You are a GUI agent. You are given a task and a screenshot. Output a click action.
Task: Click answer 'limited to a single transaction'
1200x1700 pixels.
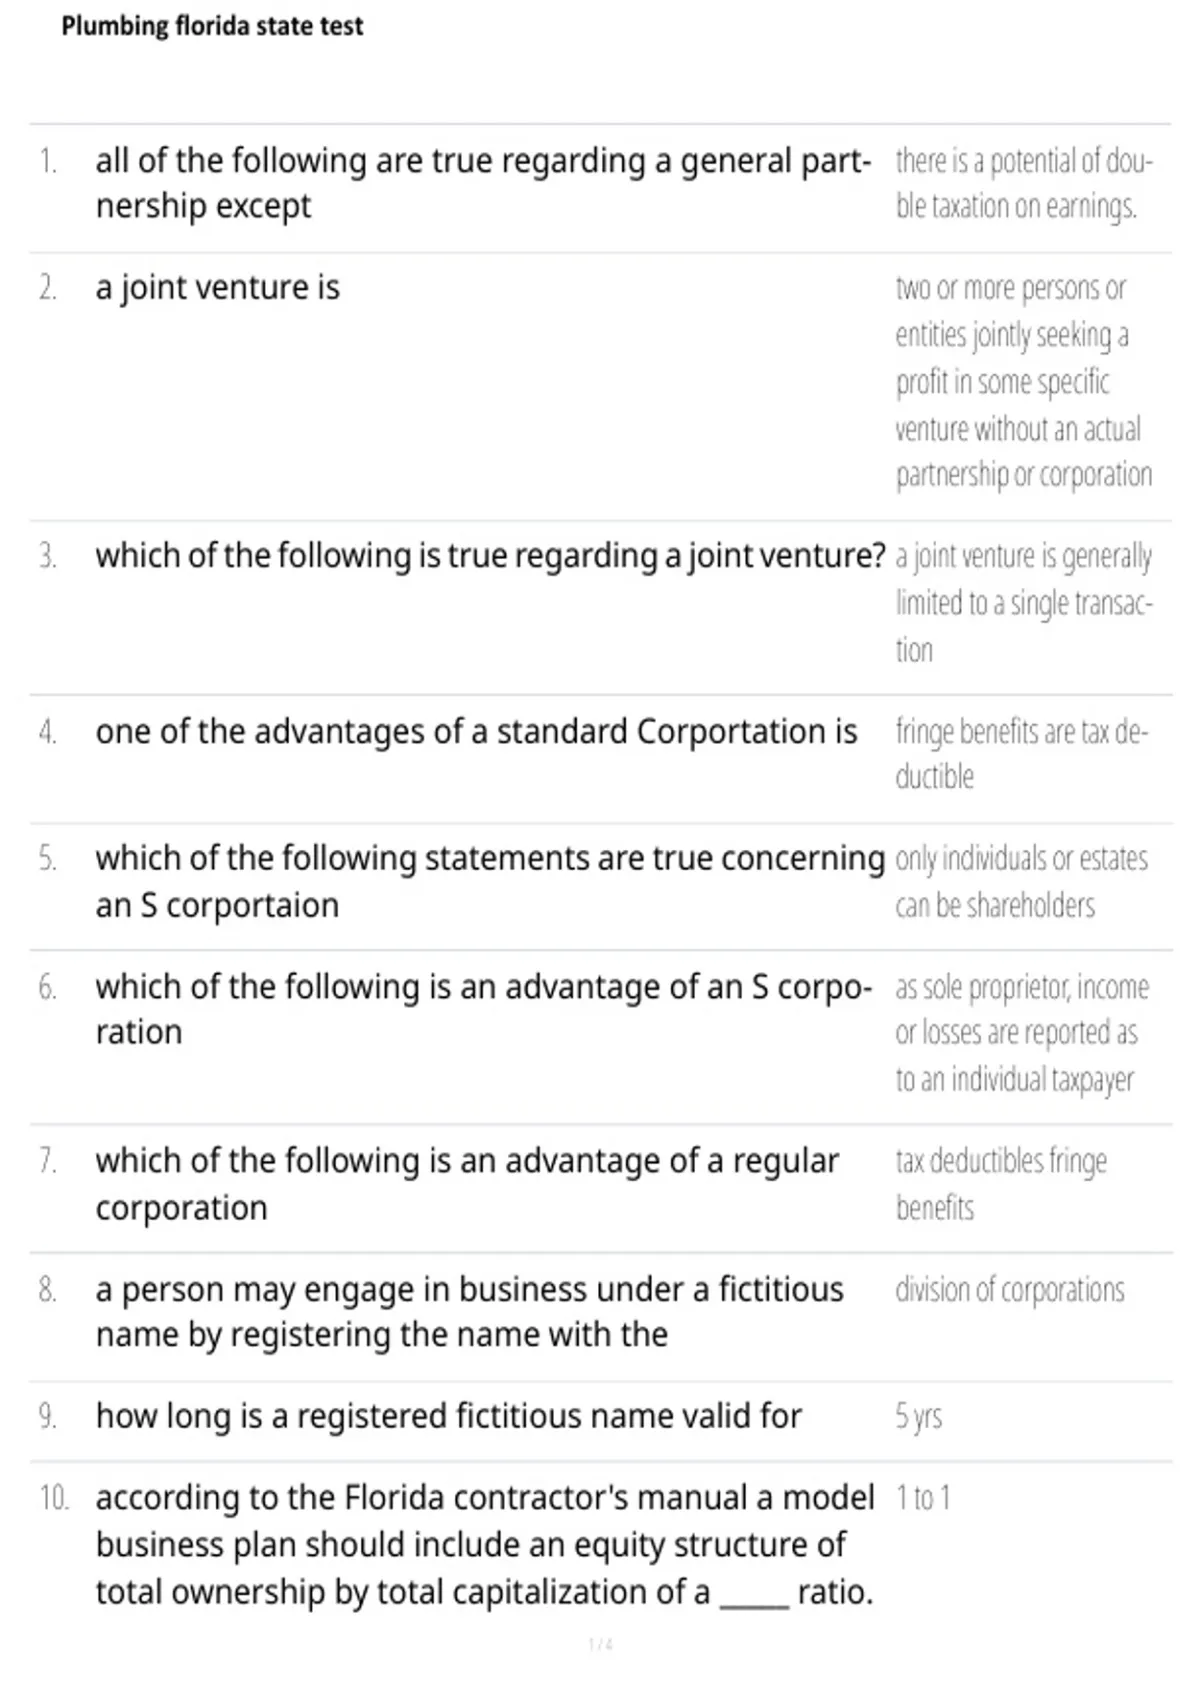1024,603
